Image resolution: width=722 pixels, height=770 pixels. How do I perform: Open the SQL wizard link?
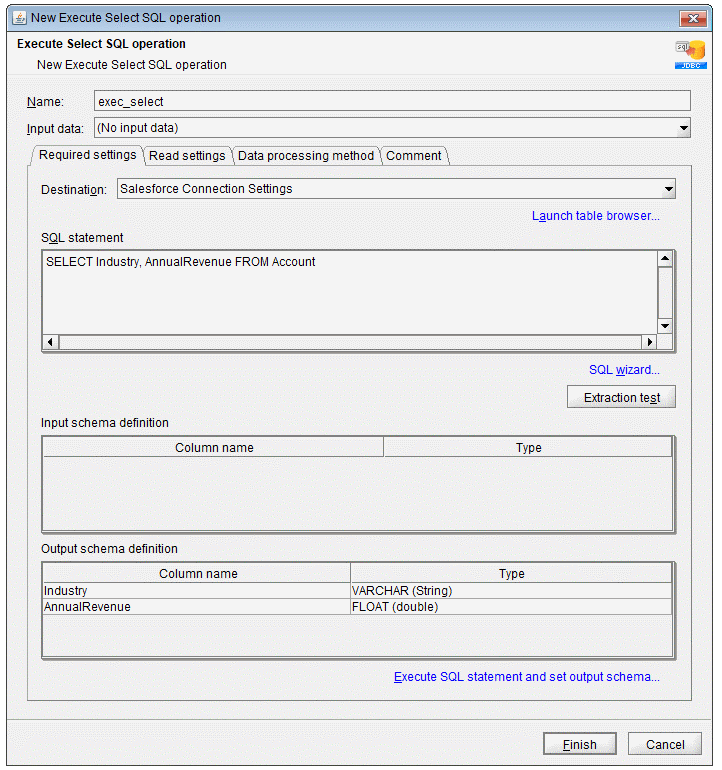pos(624,370)
